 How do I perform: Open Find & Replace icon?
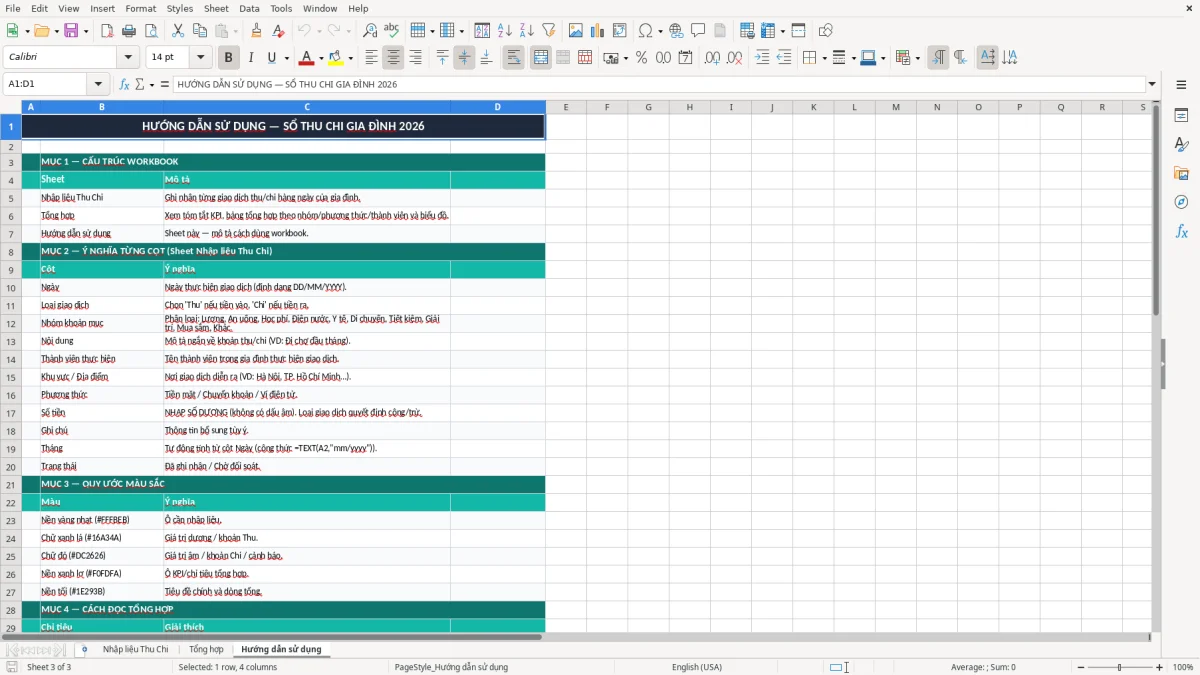click(x=370, y=31)
